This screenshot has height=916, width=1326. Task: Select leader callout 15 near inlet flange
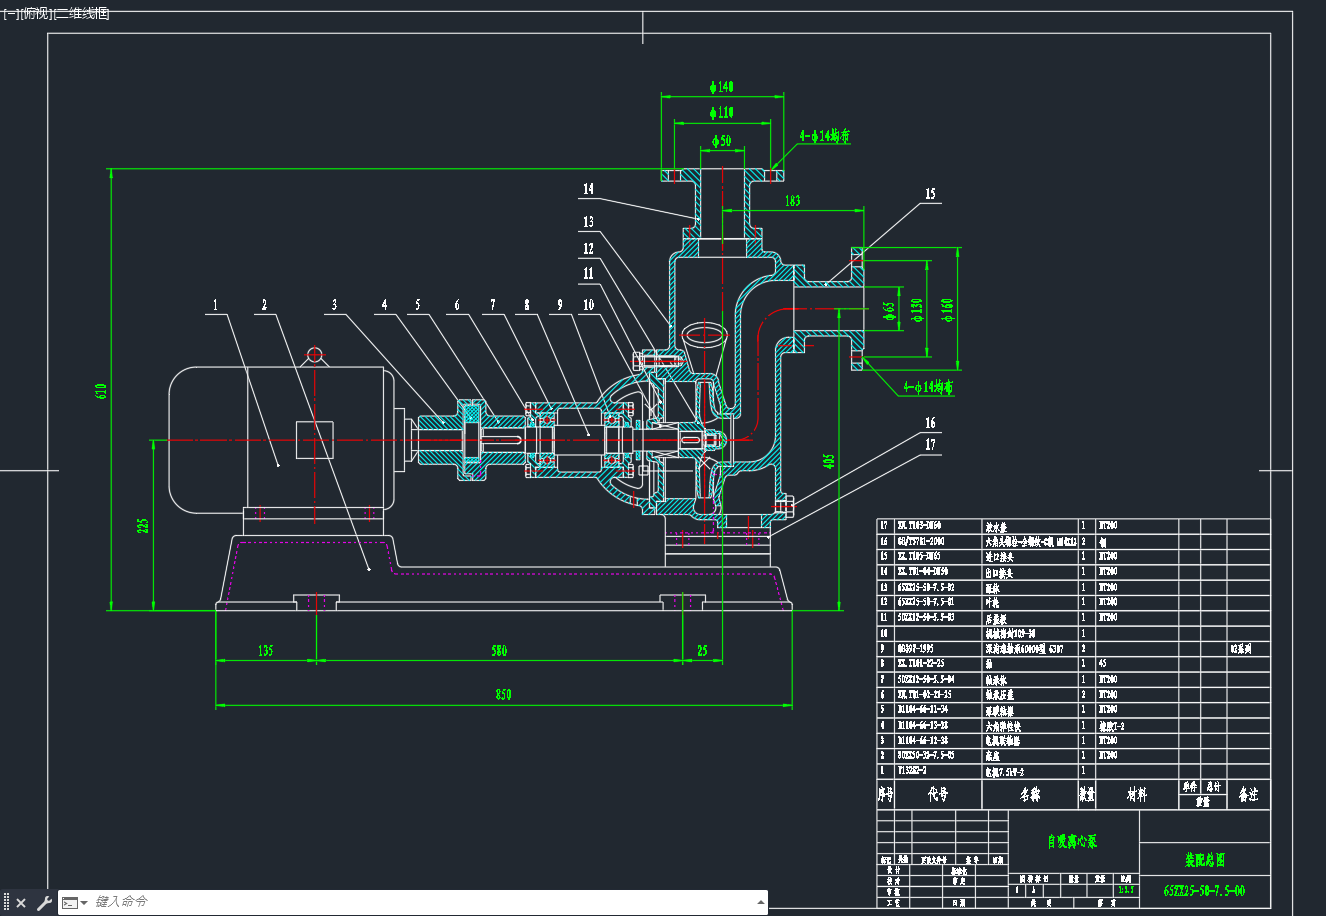[x=930, y=194]
